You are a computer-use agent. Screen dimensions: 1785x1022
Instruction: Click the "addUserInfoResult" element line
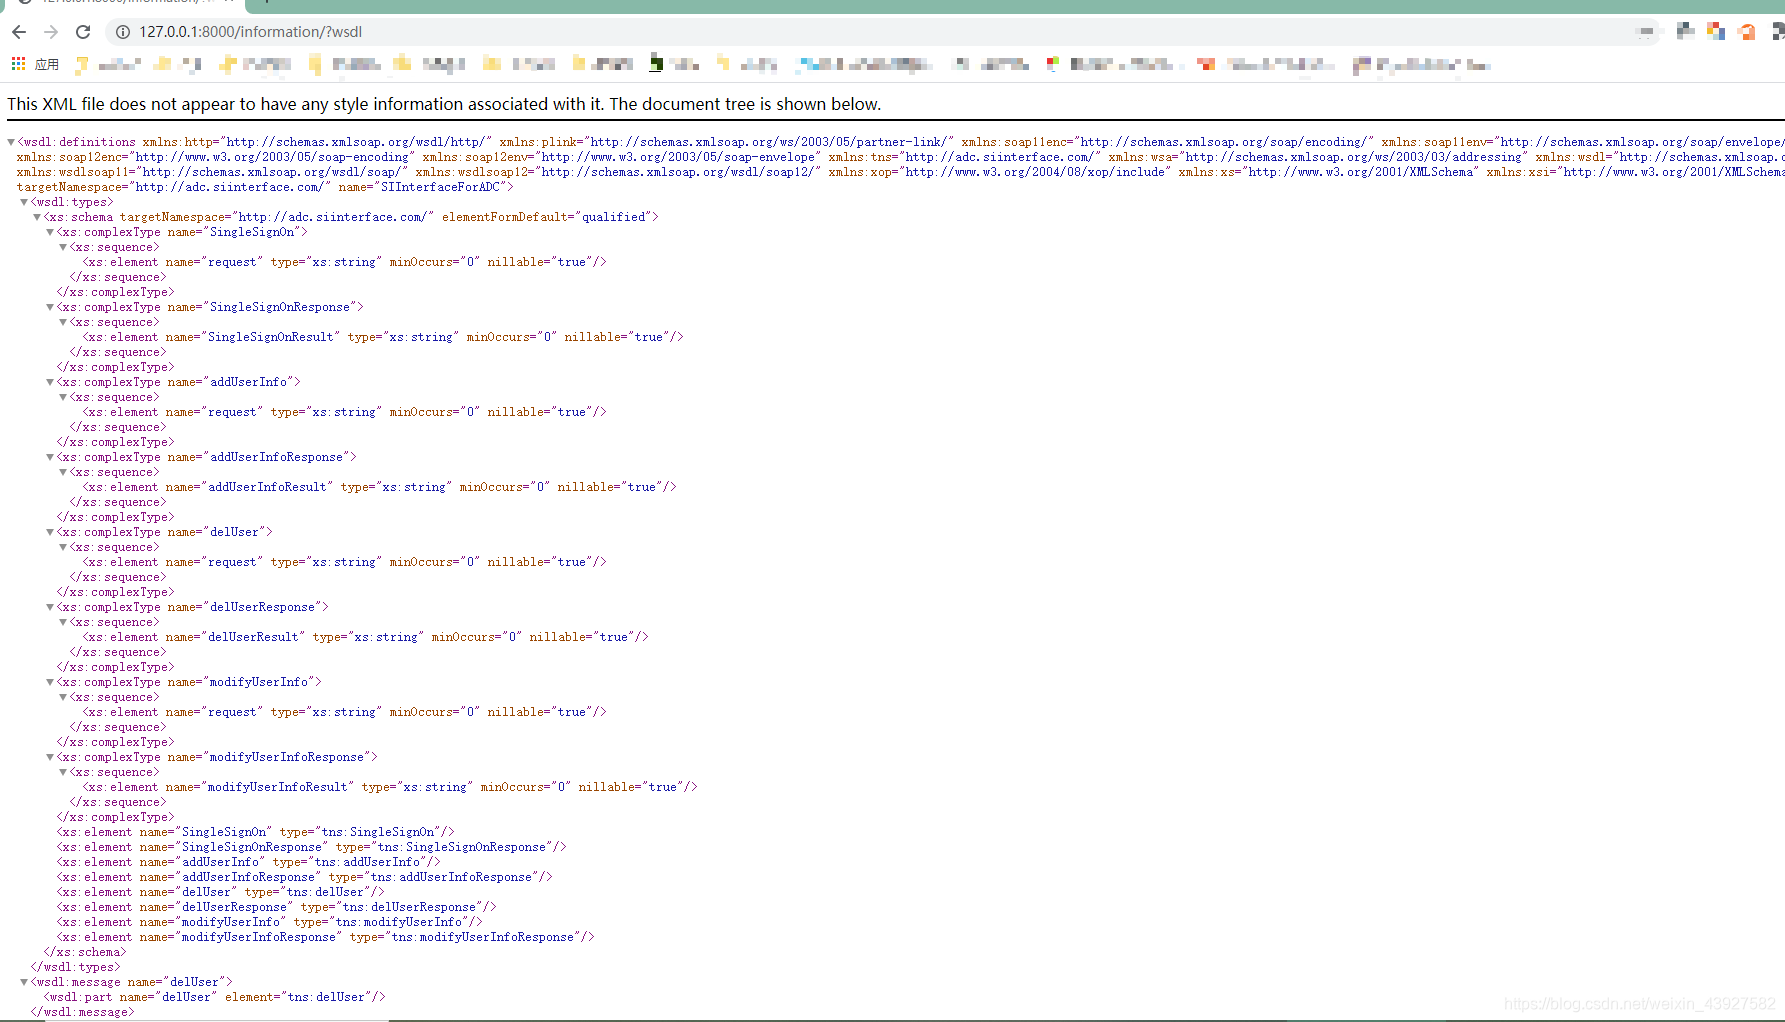[x=380, y=487]
